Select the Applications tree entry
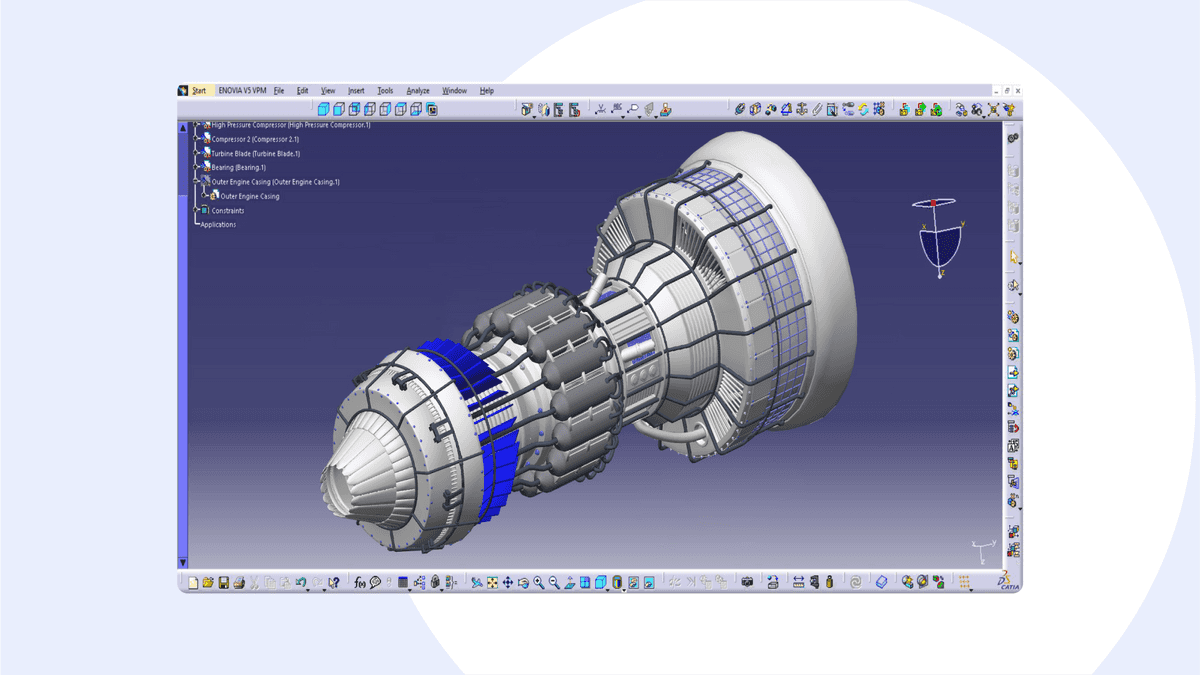The image size is (1200, 675). click(x=218, y=225)
